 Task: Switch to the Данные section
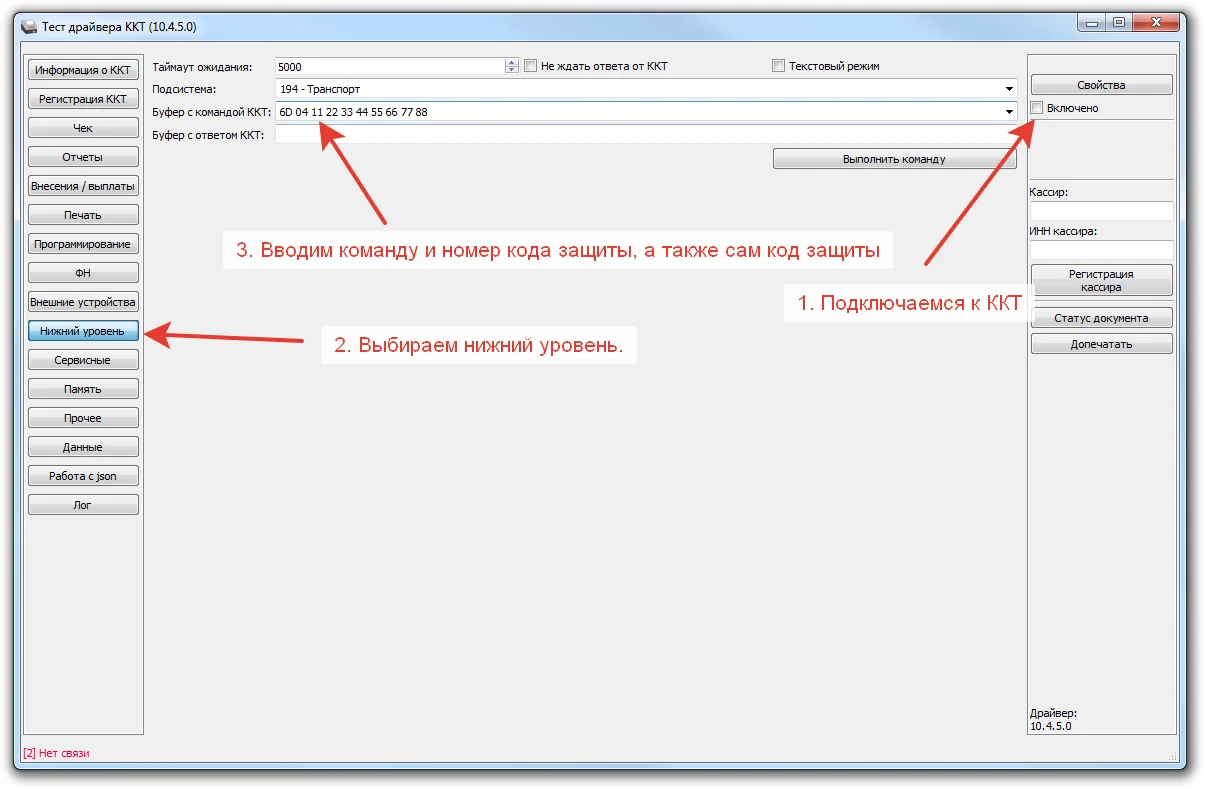click(x=83, y=447)
